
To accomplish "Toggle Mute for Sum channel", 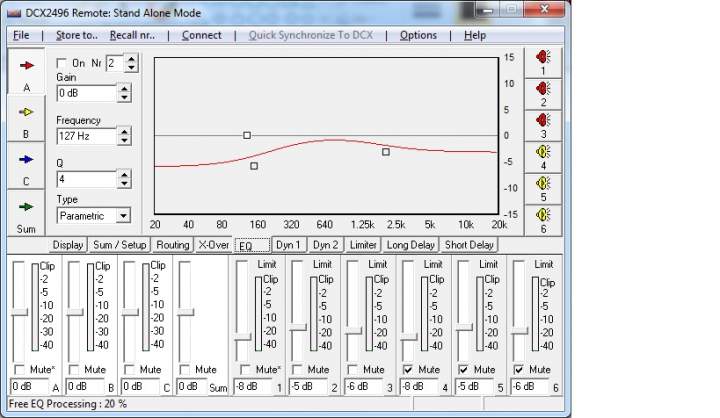I will click(184, 369).
